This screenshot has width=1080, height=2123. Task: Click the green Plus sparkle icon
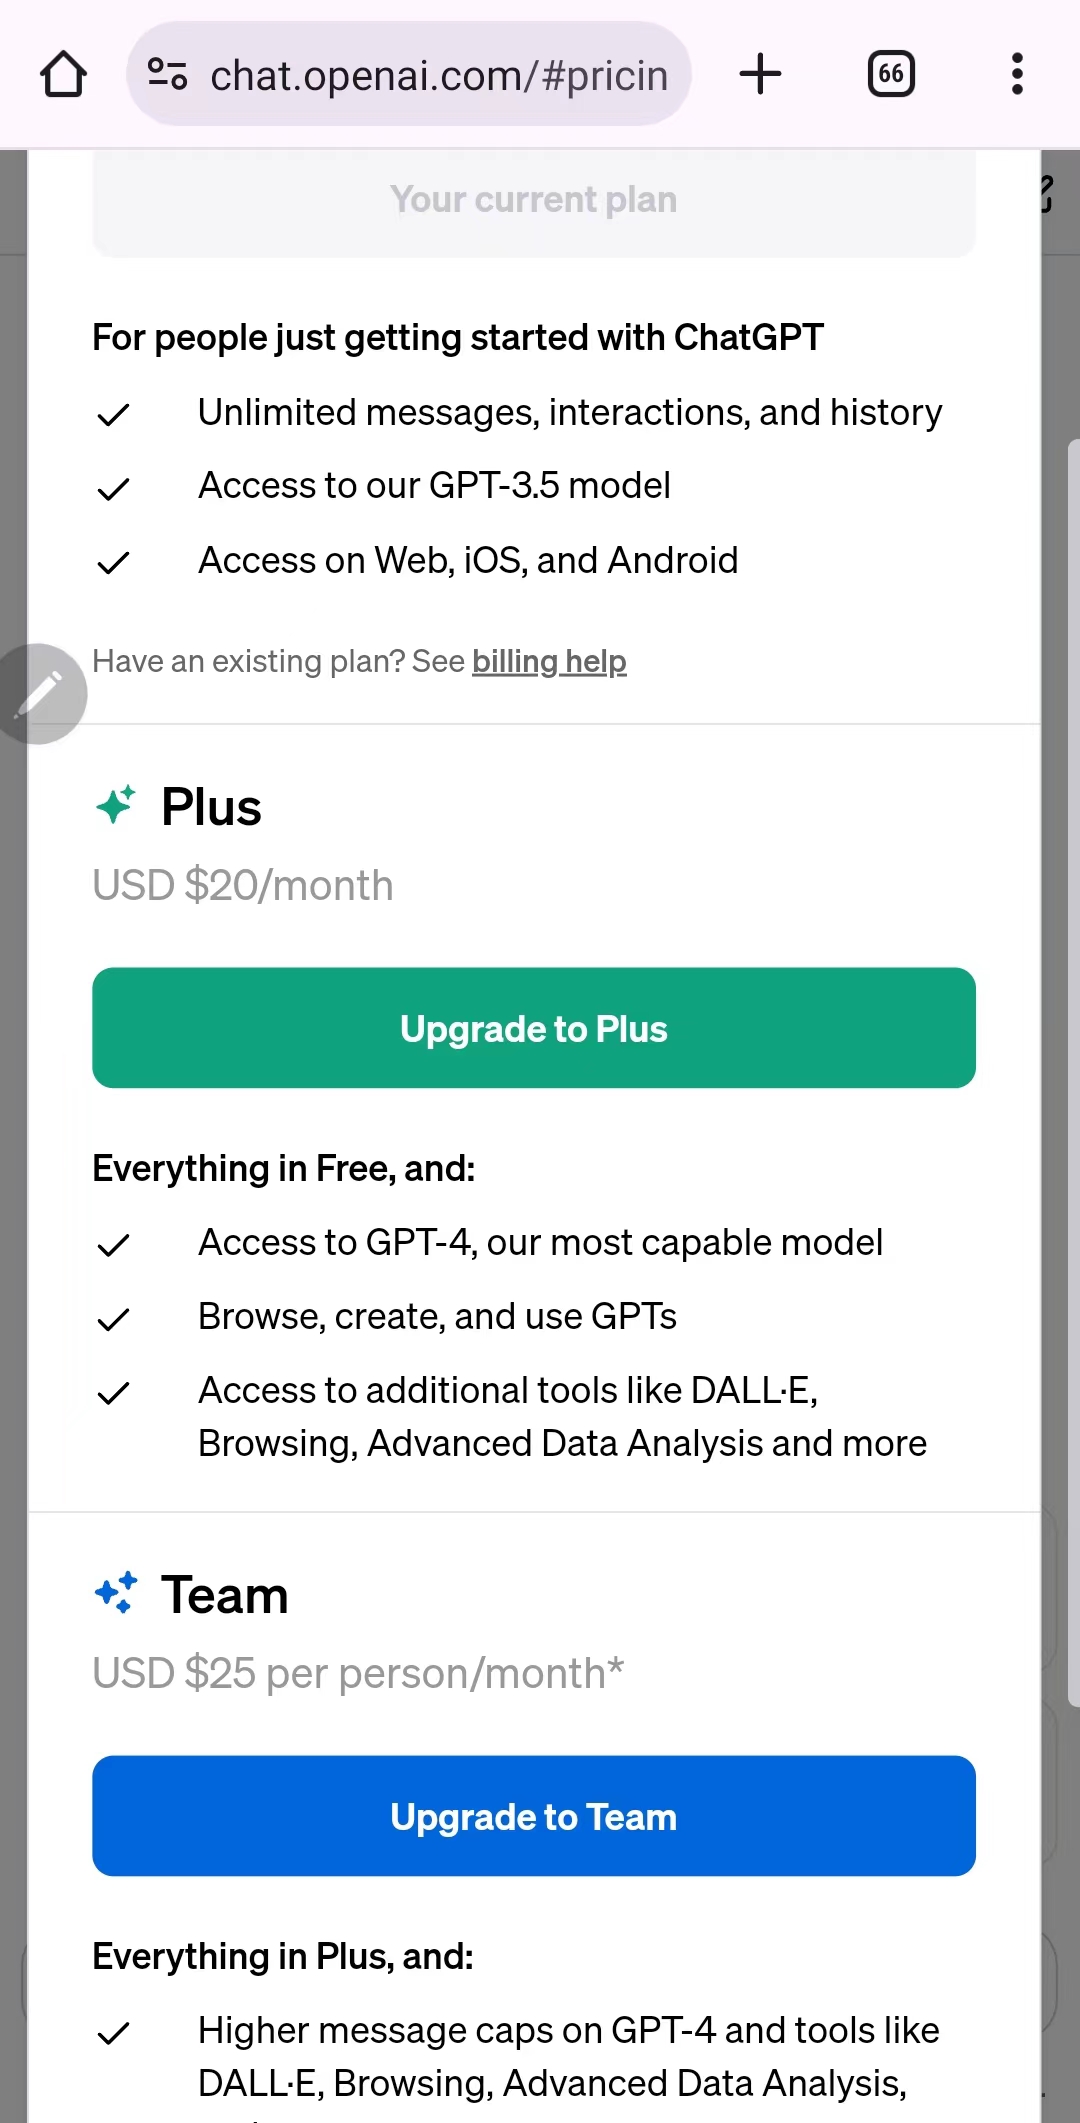[115, 805]
